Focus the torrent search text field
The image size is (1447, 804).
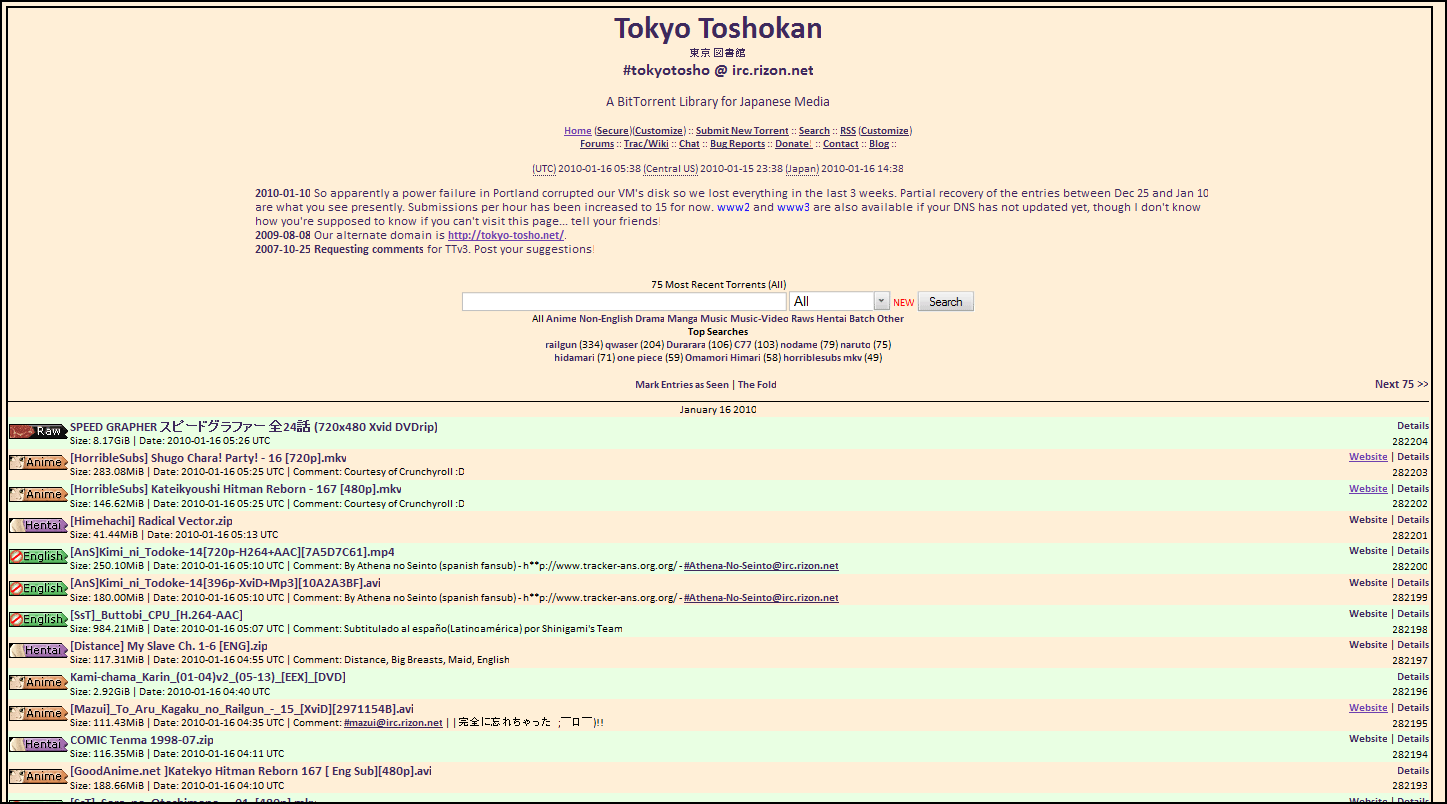[x=624, y=301]
